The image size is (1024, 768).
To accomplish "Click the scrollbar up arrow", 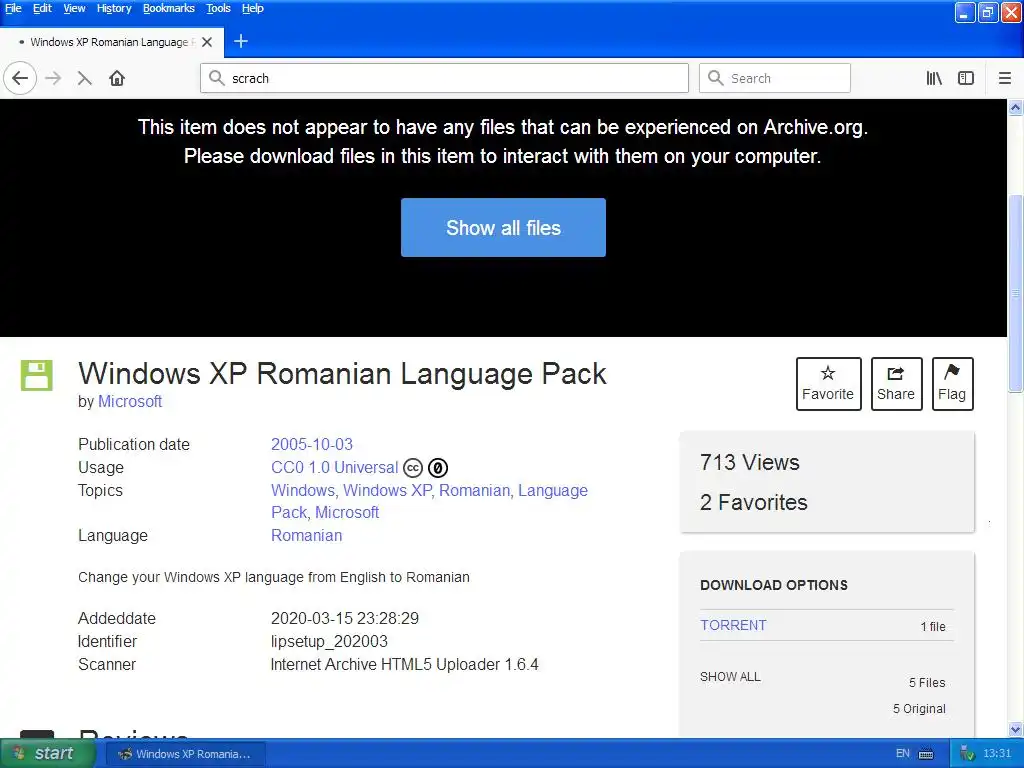I will click(x=1016, y=107).
